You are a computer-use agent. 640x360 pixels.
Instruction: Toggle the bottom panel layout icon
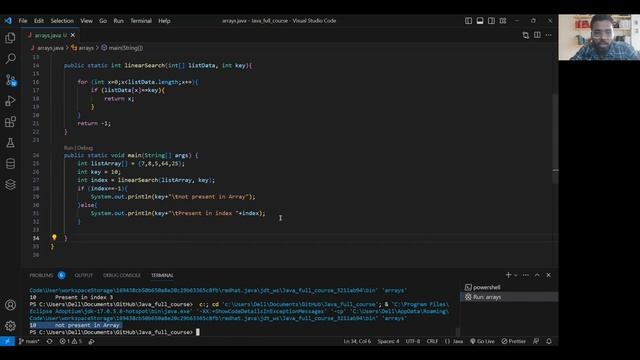[480, 20]
